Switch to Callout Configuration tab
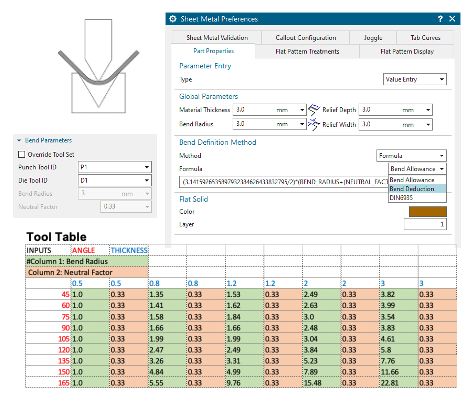The width and height of the screenshot is (466, 398). point(306,38)
